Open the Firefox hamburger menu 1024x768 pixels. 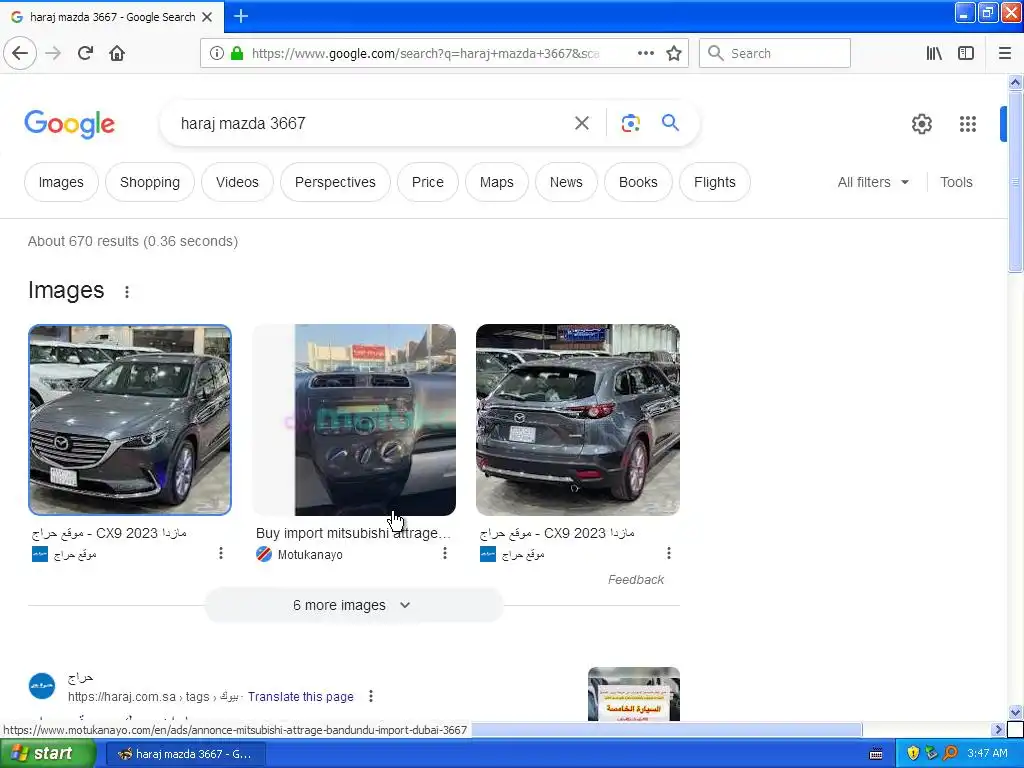(x=1004, y=54)
